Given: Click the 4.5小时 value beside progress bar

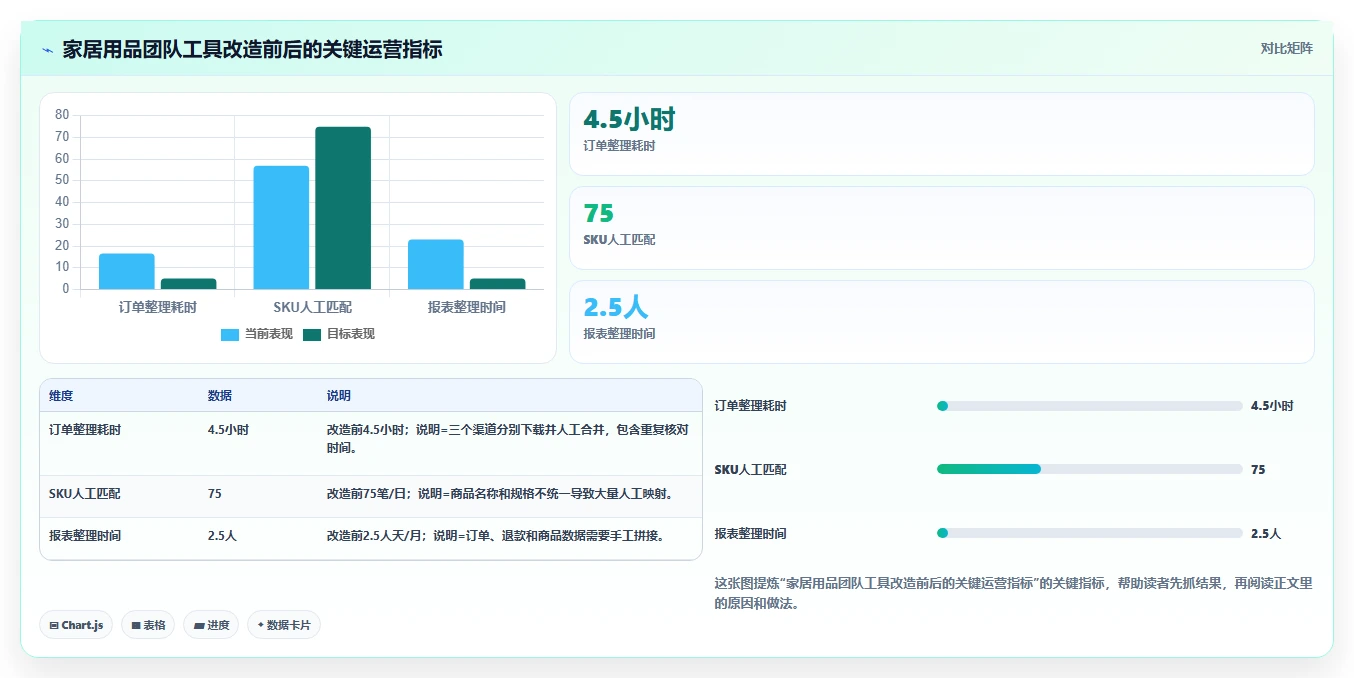Looking at the screenshot, I should 1272,406.
